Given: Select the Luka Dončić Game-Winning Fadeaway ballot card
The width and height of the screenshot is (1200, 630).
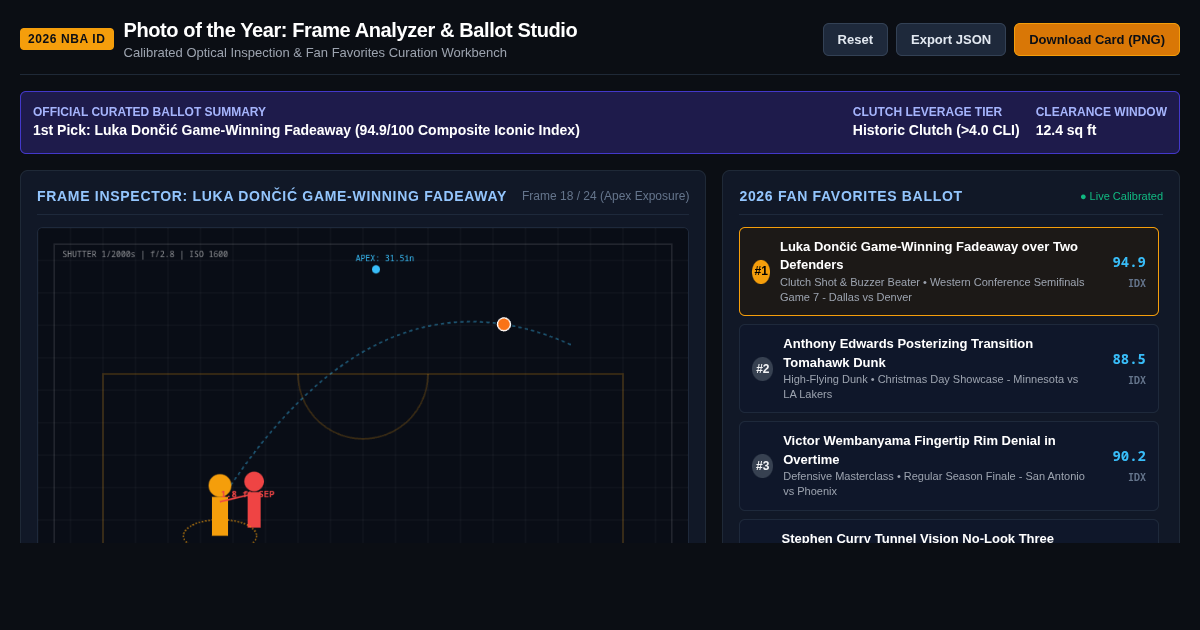Looking at the screenshot, I should pos(949,271).
